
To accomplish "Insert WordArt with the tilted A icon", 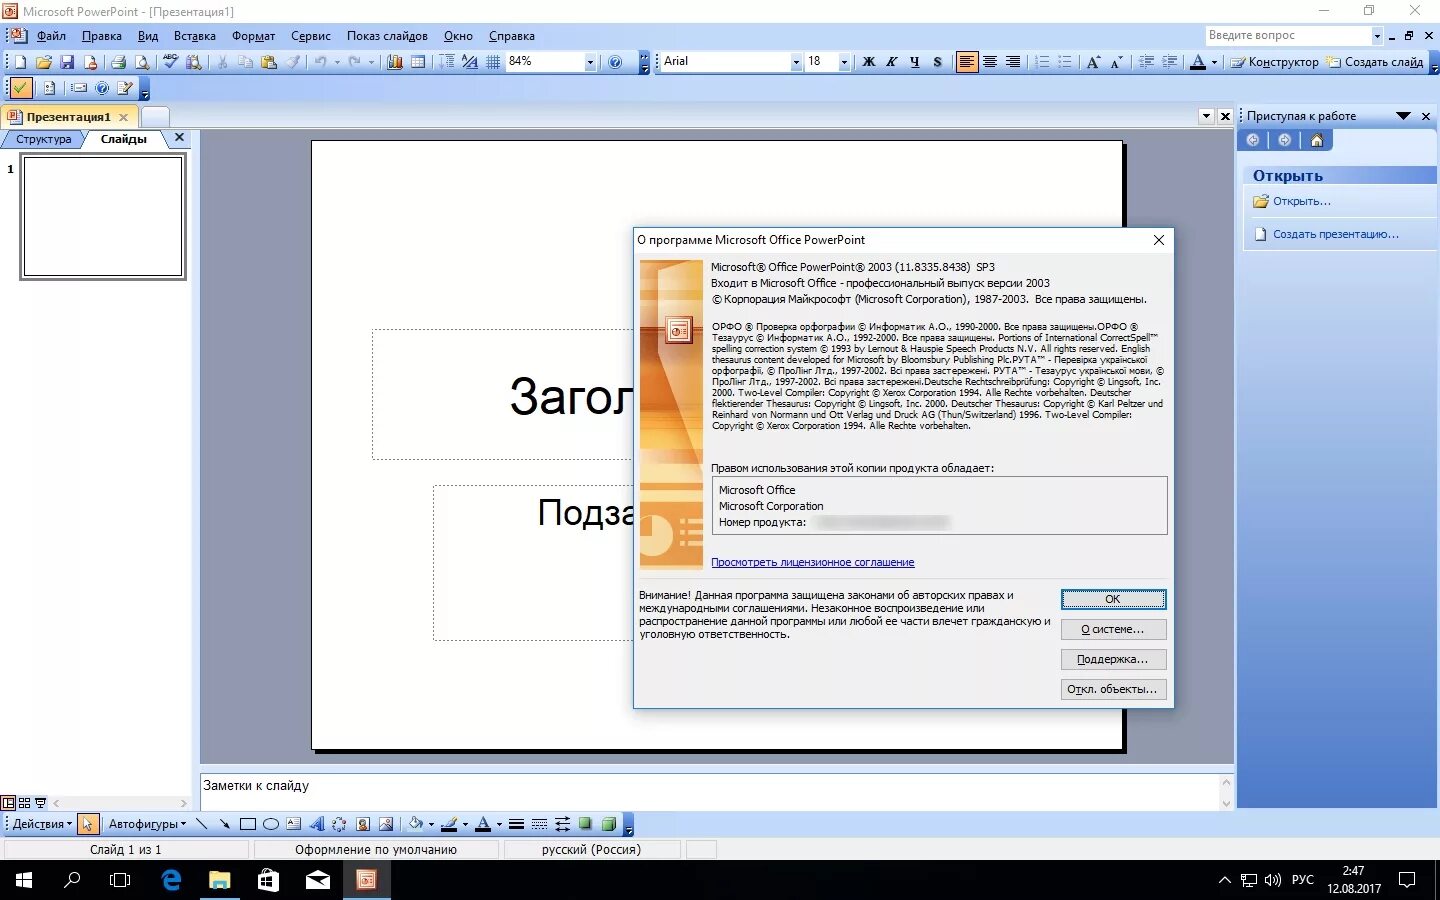I will pyautogui.click(x=316, y=824).
